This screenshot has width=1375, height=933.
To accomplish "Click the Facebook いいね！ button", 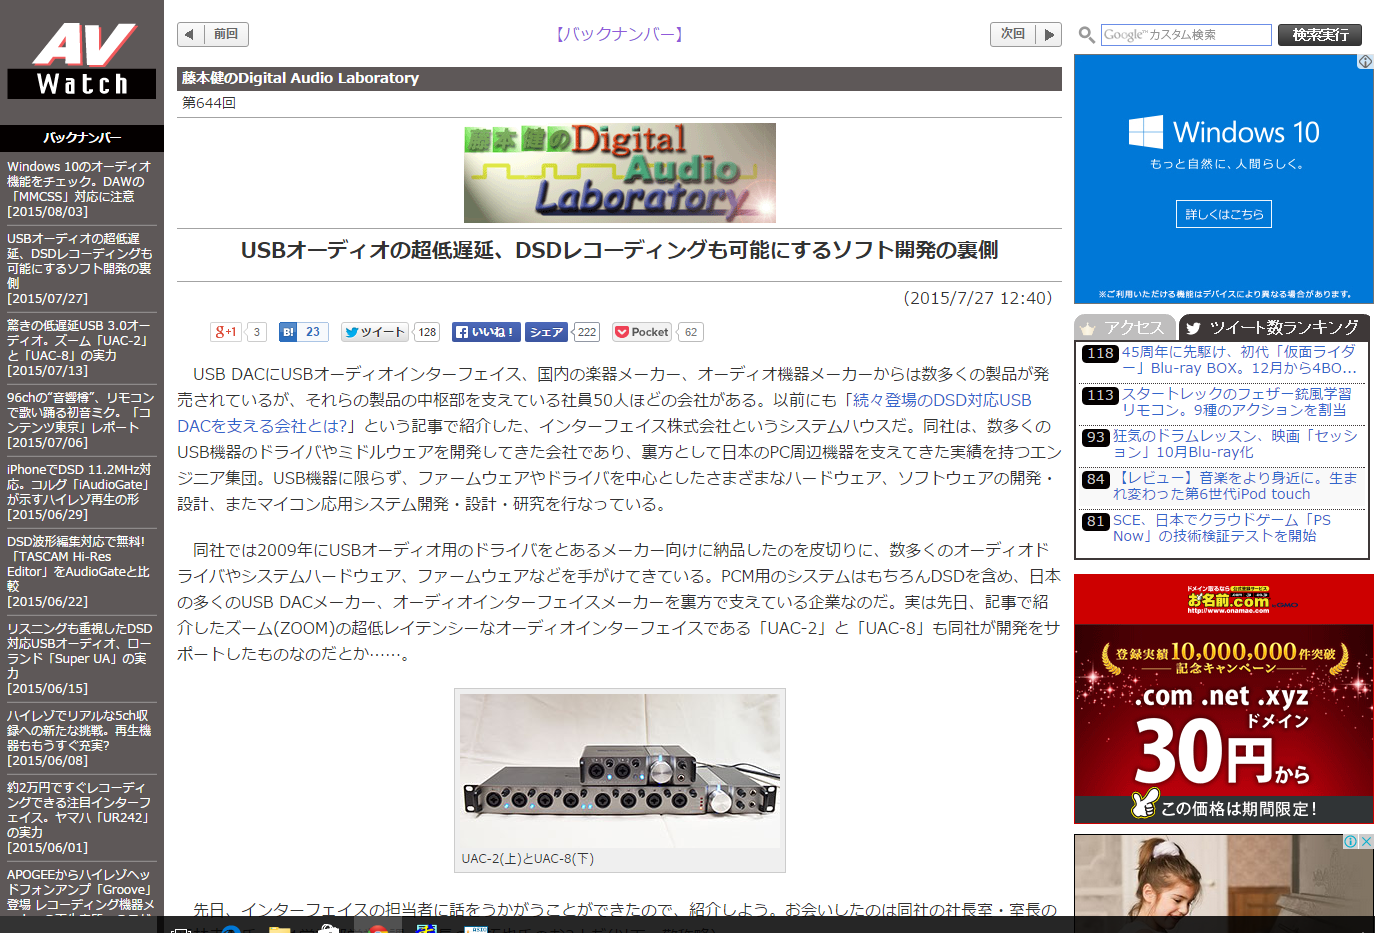I will [x=486, y=332].
